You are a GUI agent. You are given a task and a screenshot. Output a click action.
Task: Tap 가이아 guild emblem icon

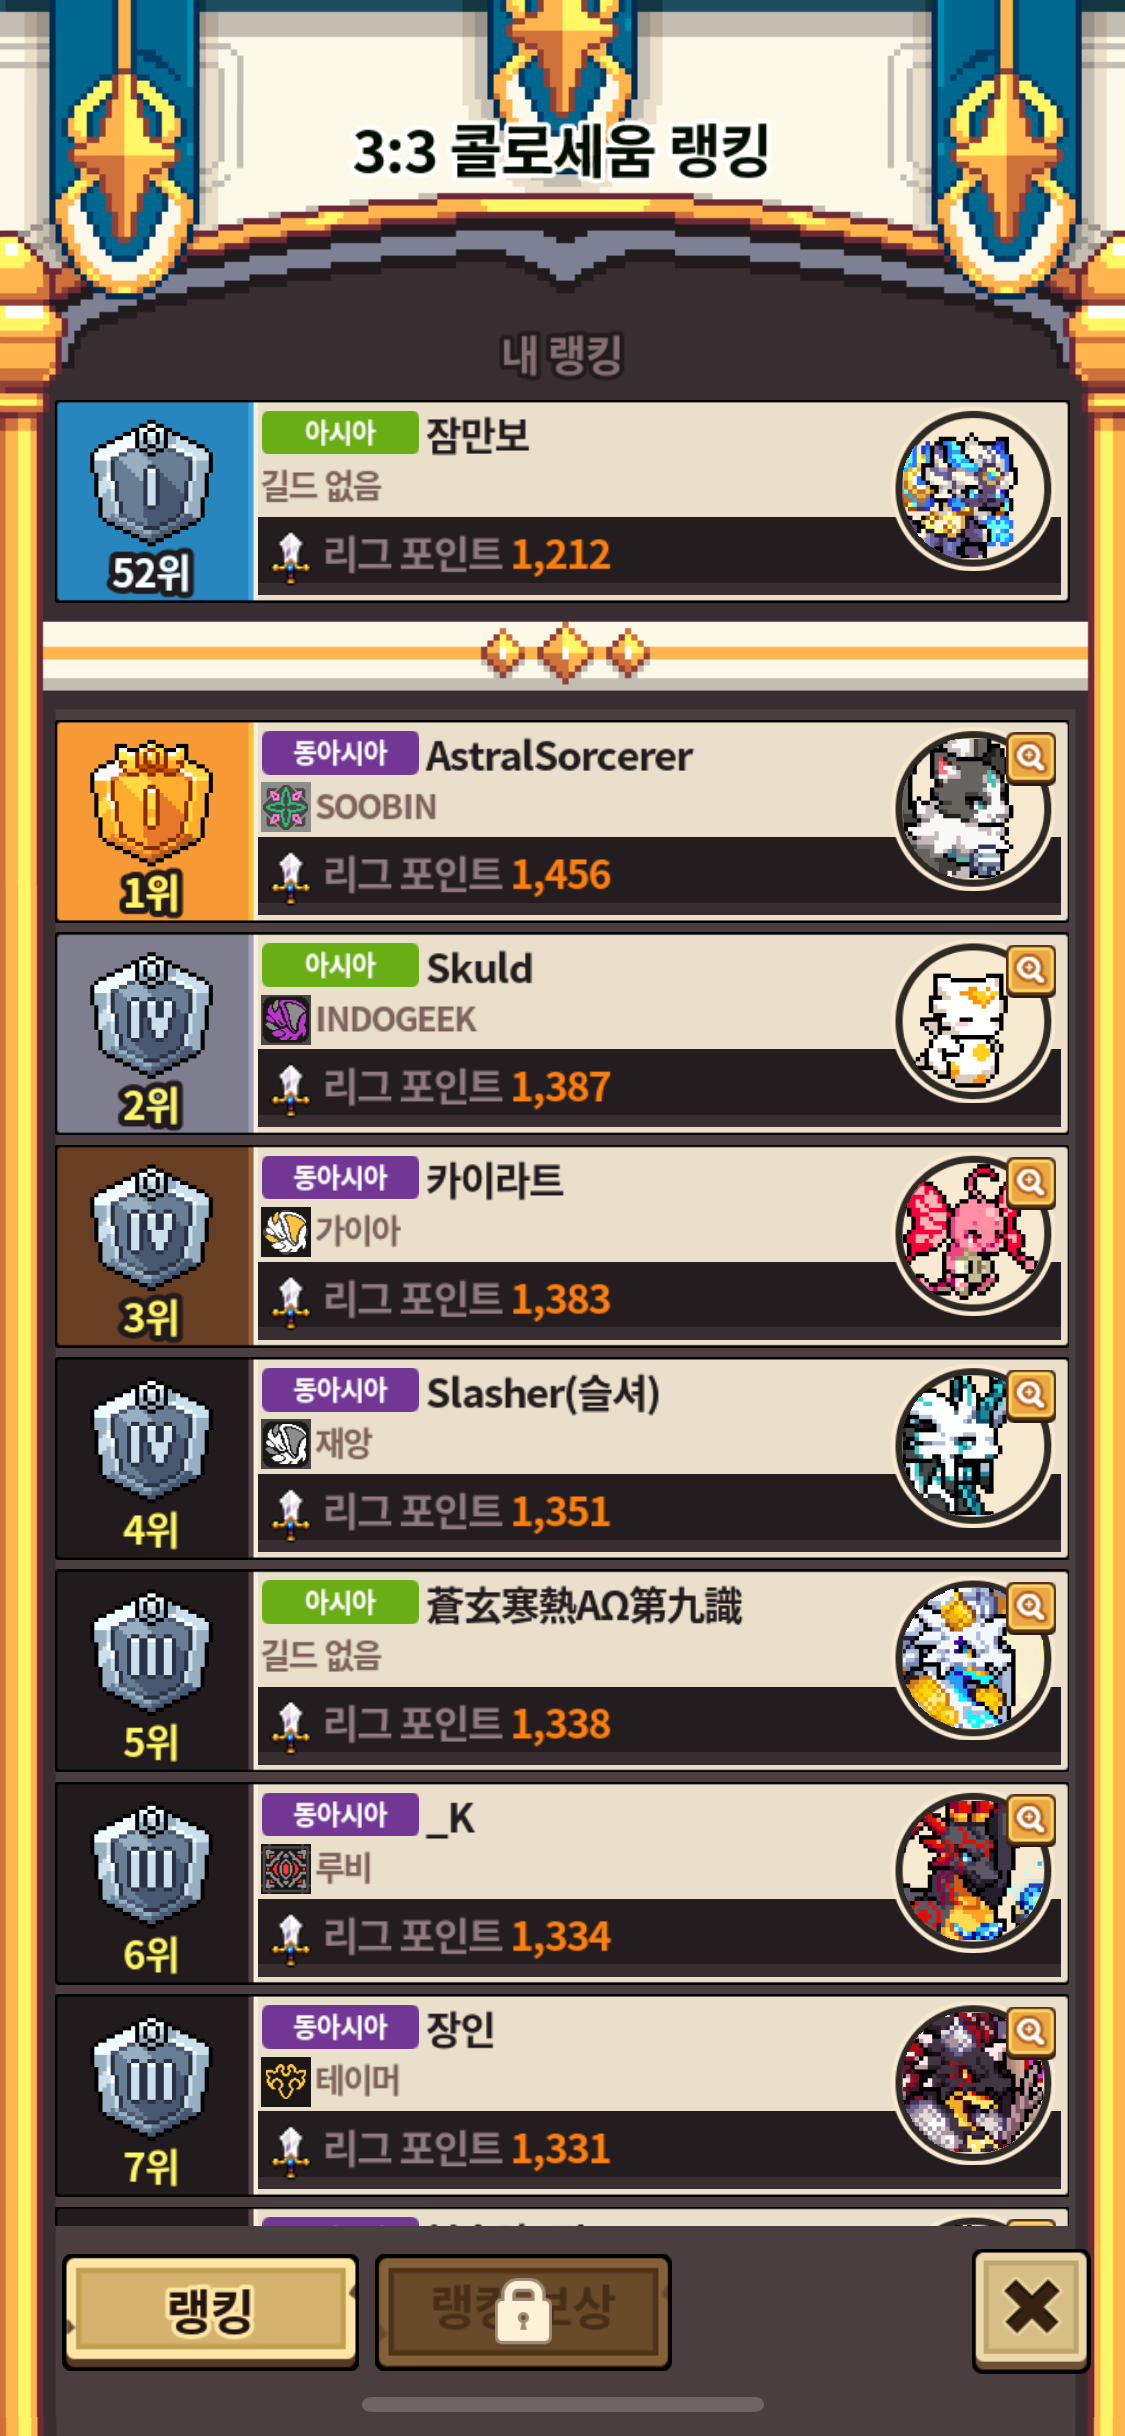coord(286,1232)
